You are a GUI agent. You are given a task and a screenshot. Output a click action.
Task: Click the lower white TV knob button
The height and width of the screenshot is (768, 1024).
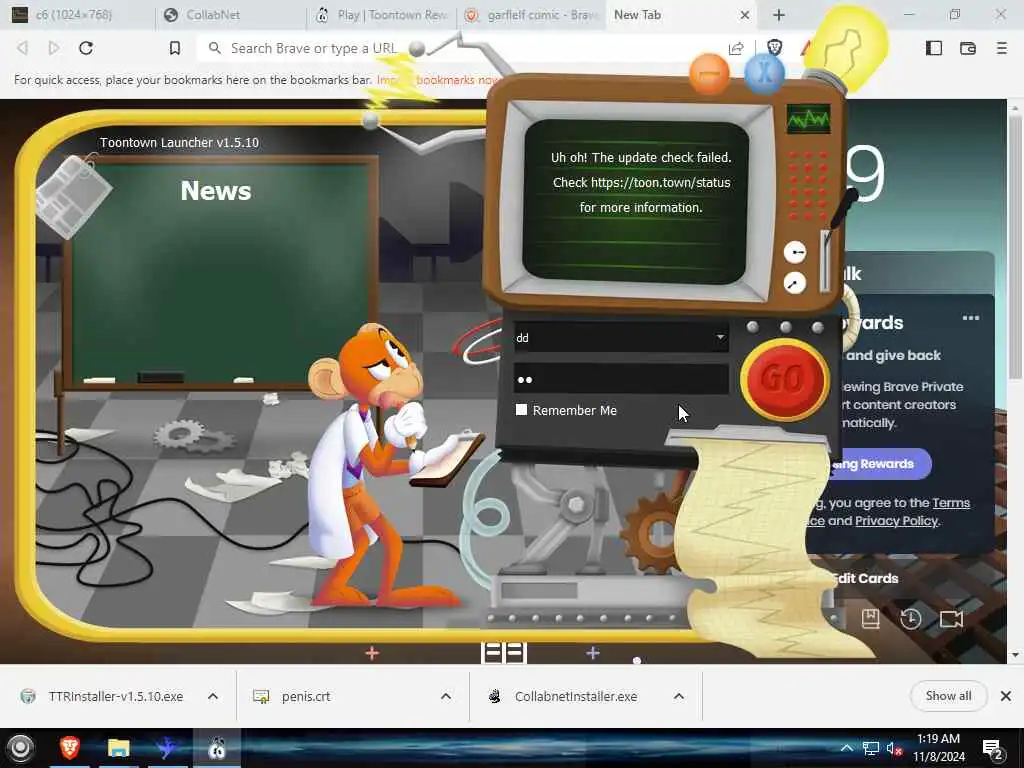(x=794, y=283)
